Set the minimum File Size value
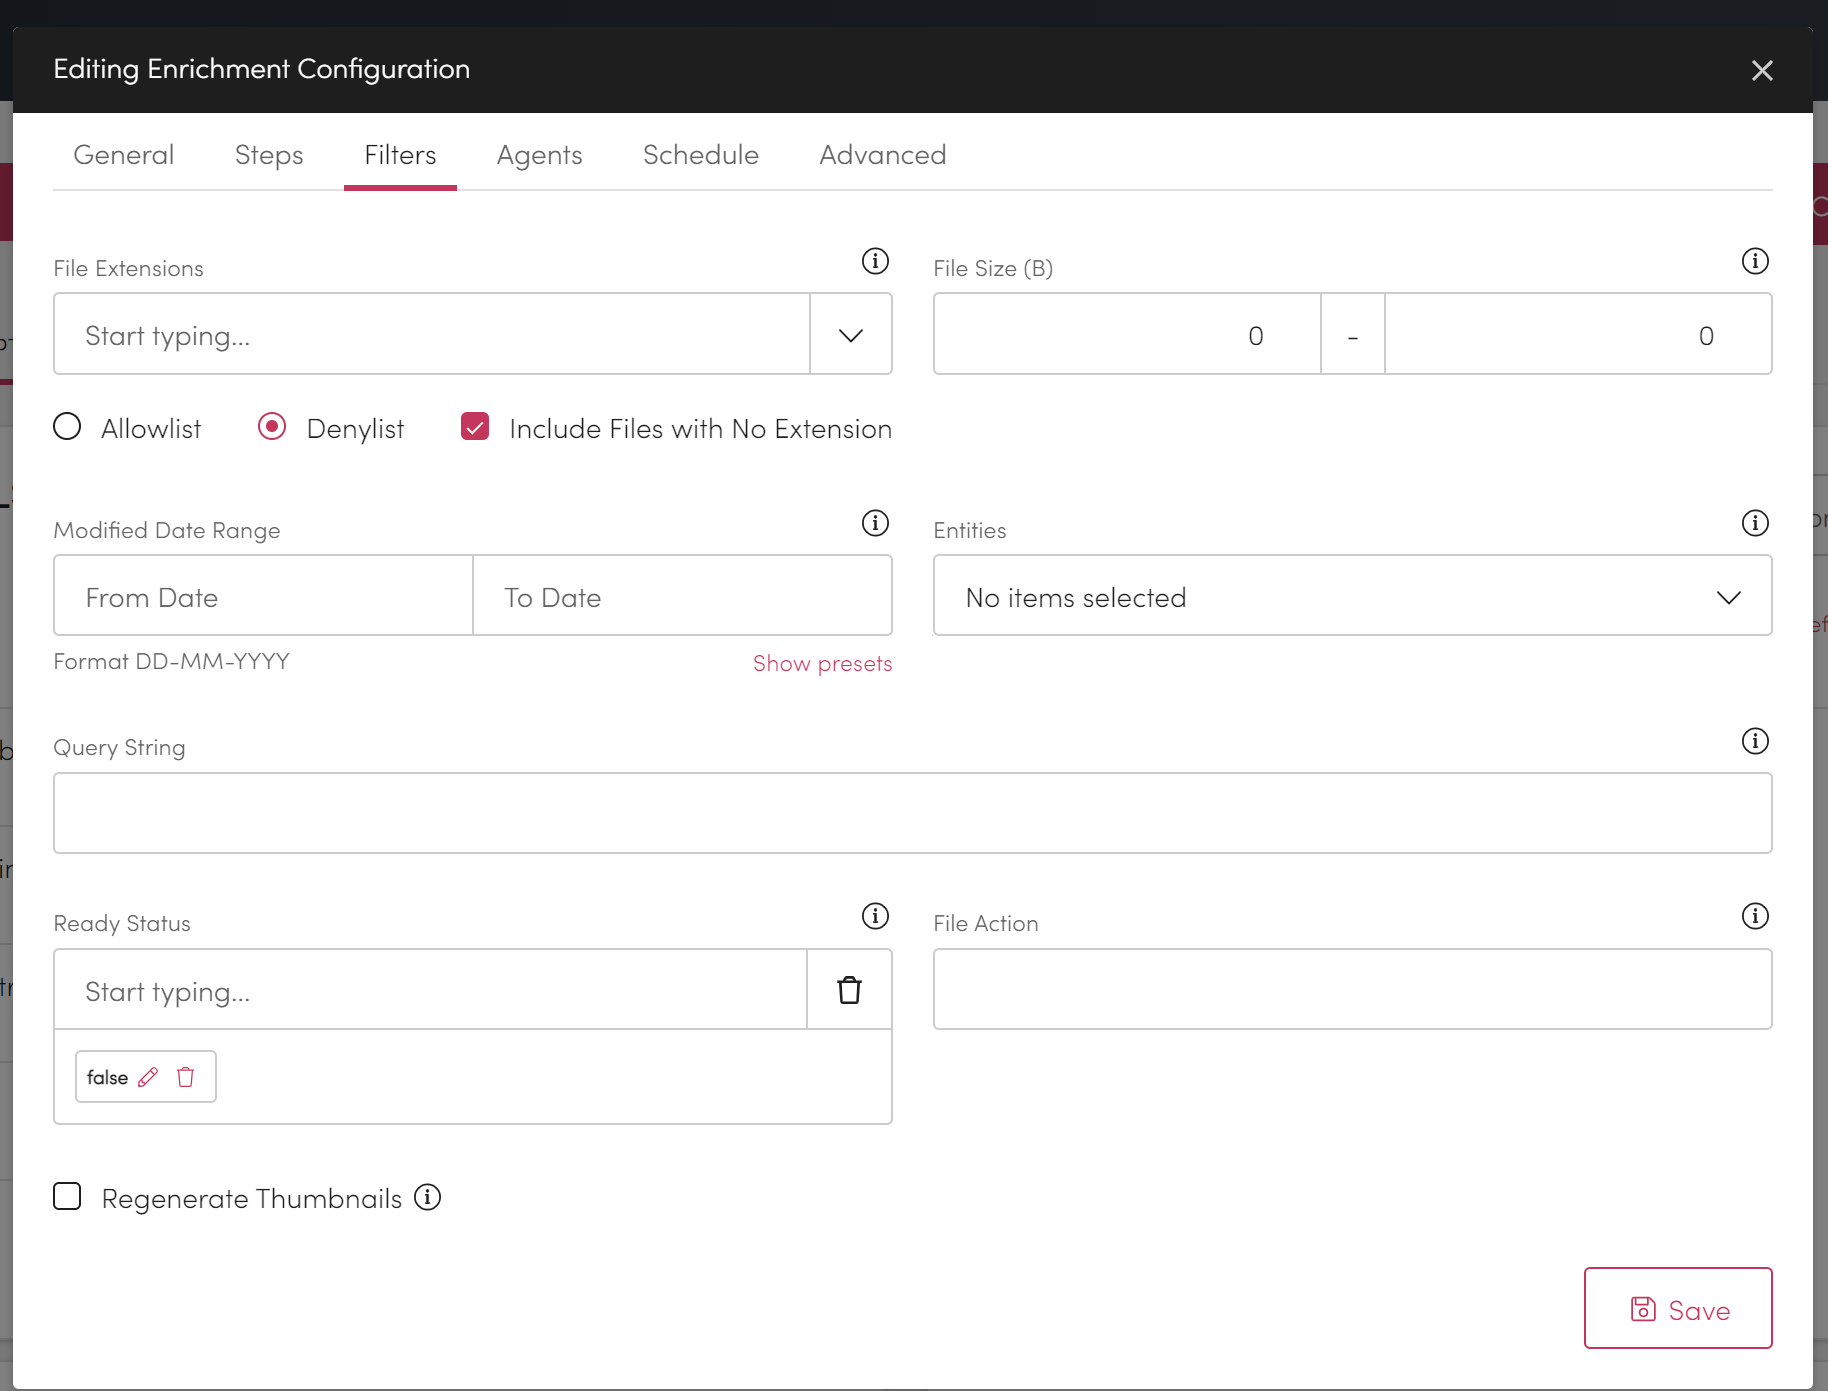Image resolution: width=1828 pixels, height=1391 pixels. click(x=1125, y=334)
